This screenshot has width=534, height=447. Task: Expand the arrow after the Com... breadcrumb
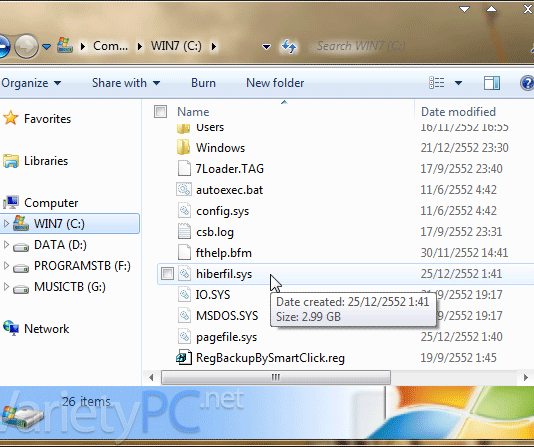click(140, 46)
